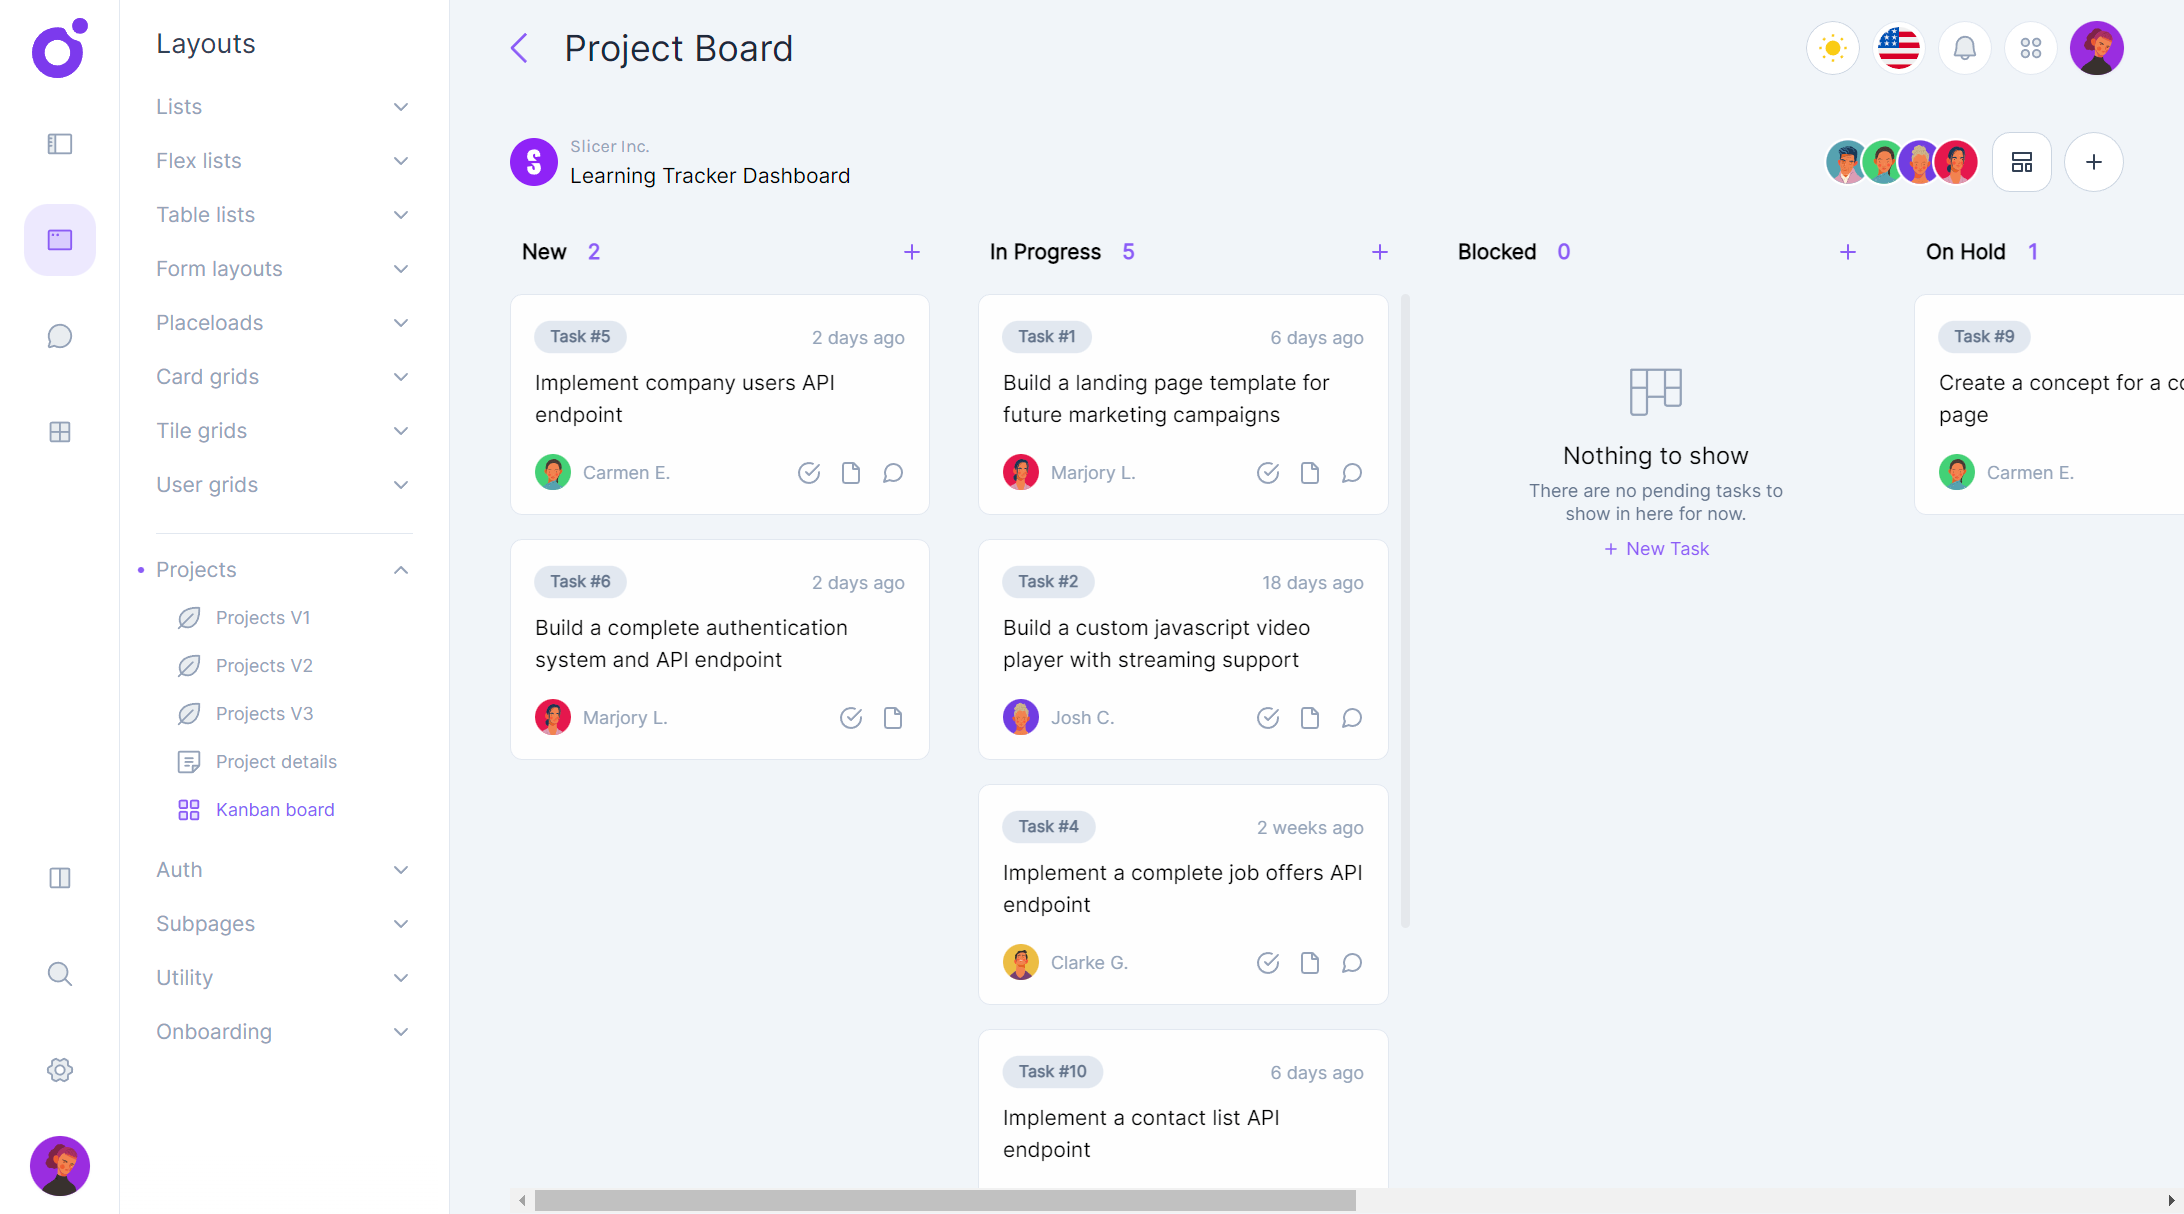Open user profile avatar menu
The image size is (2184, 1214).
click(x=2096, y=47)
